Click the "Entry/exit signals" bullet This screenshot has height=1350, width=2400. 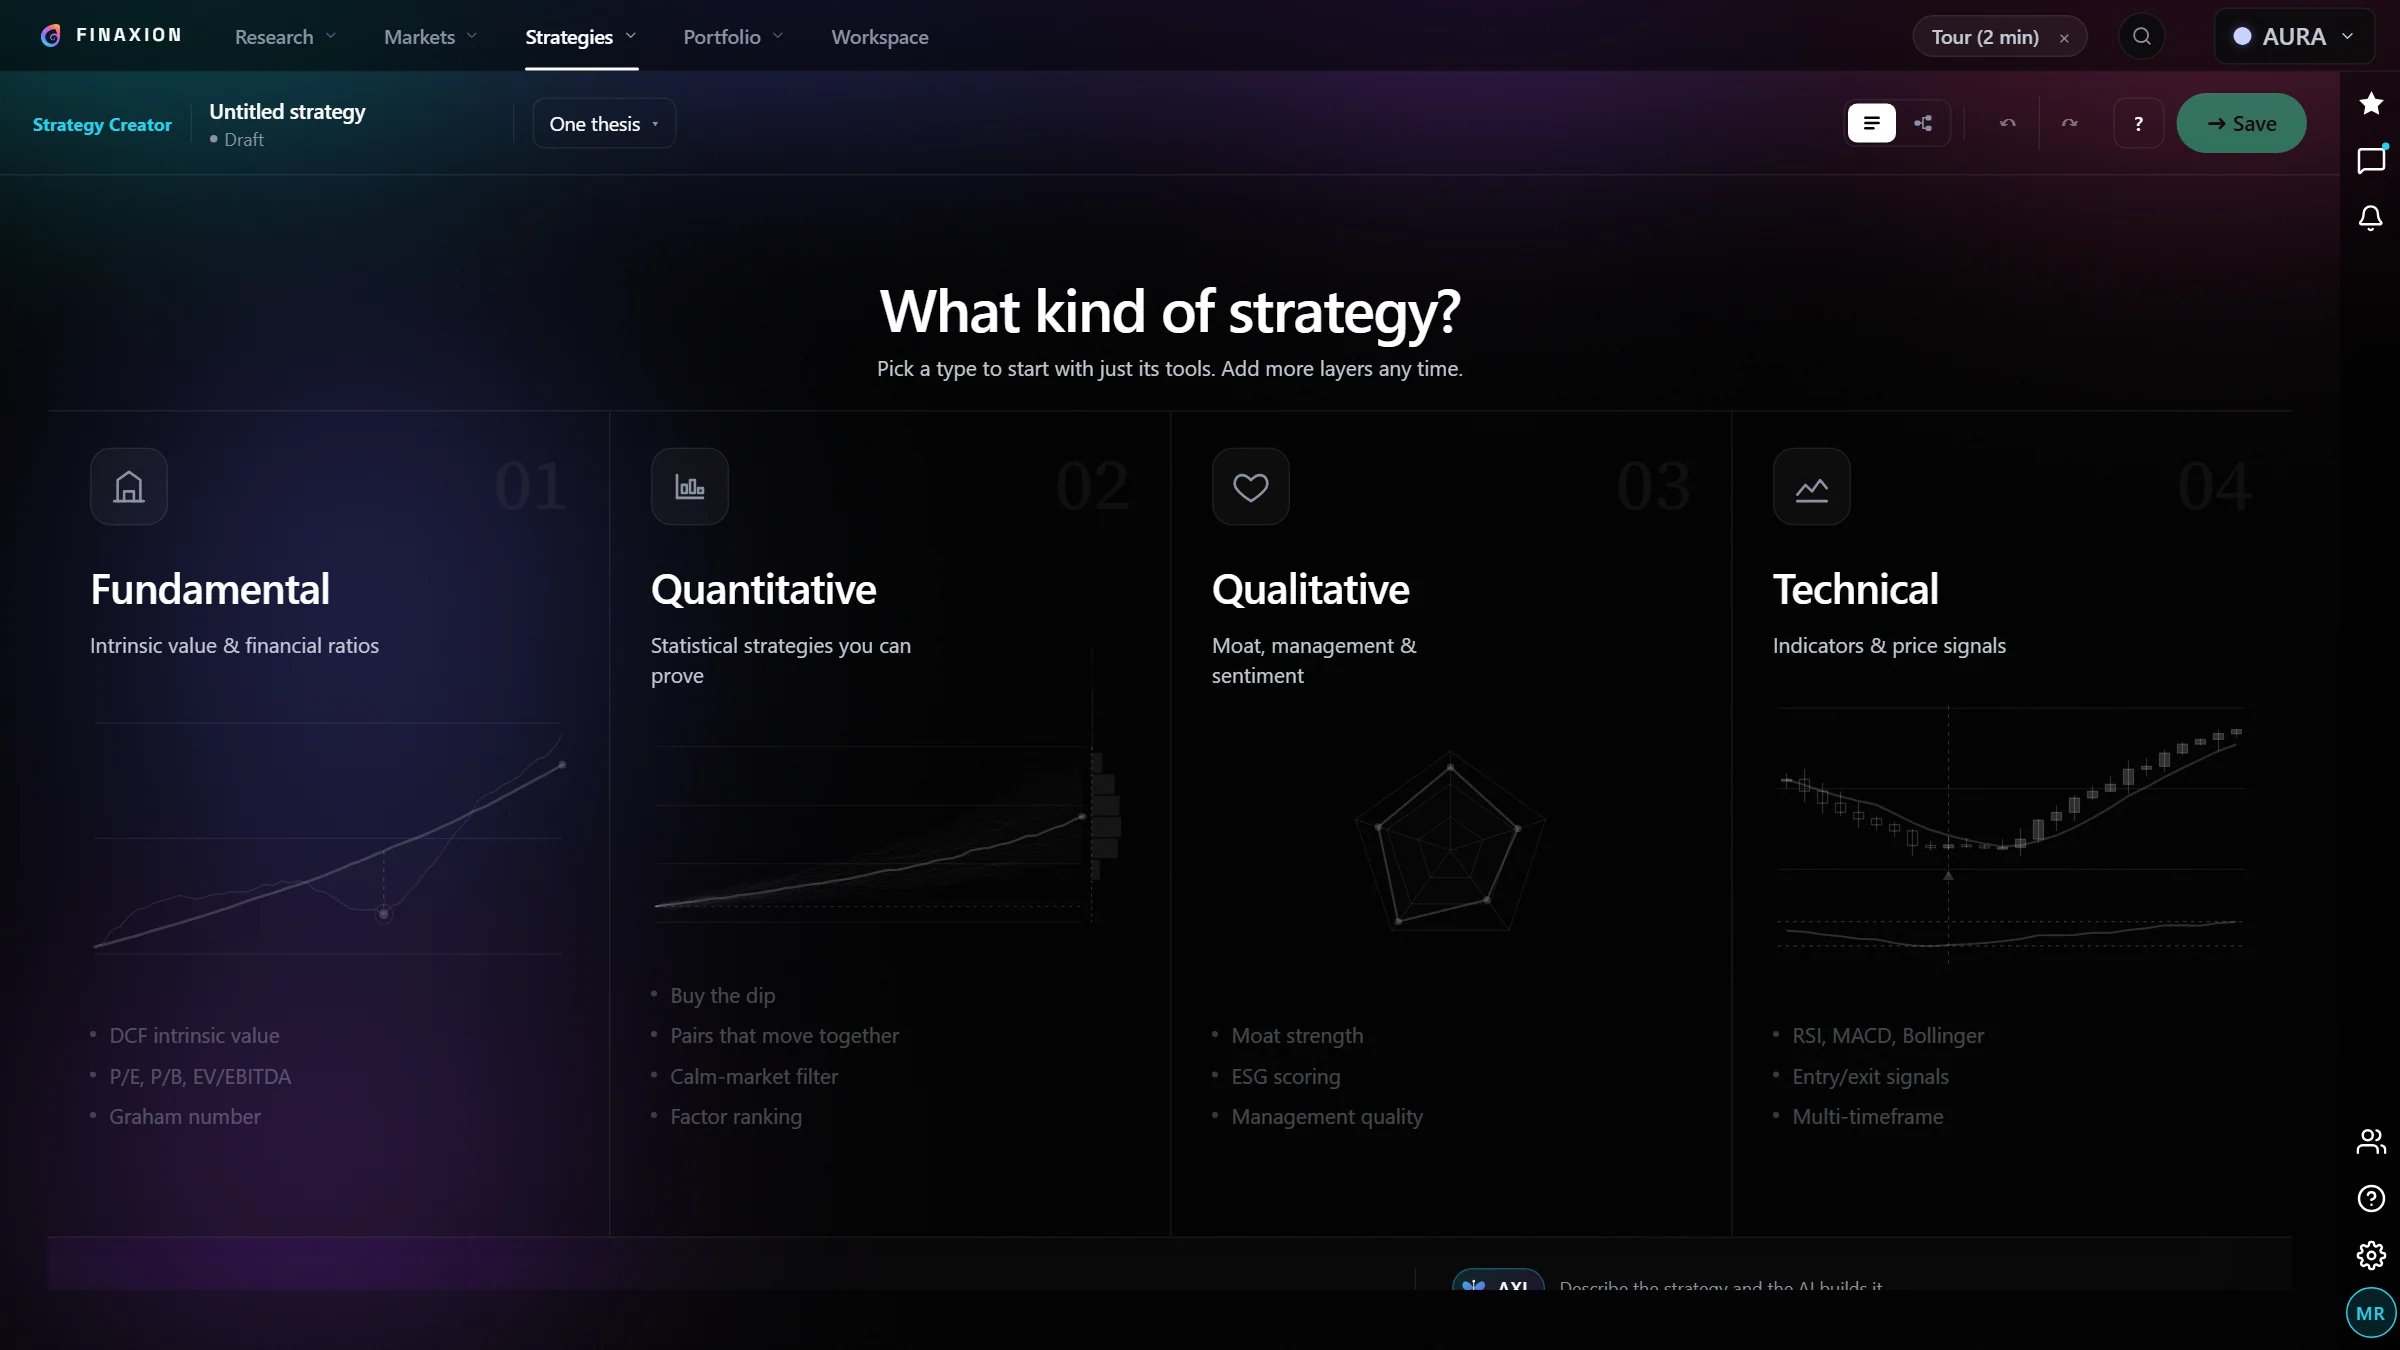[1870, 1077]
